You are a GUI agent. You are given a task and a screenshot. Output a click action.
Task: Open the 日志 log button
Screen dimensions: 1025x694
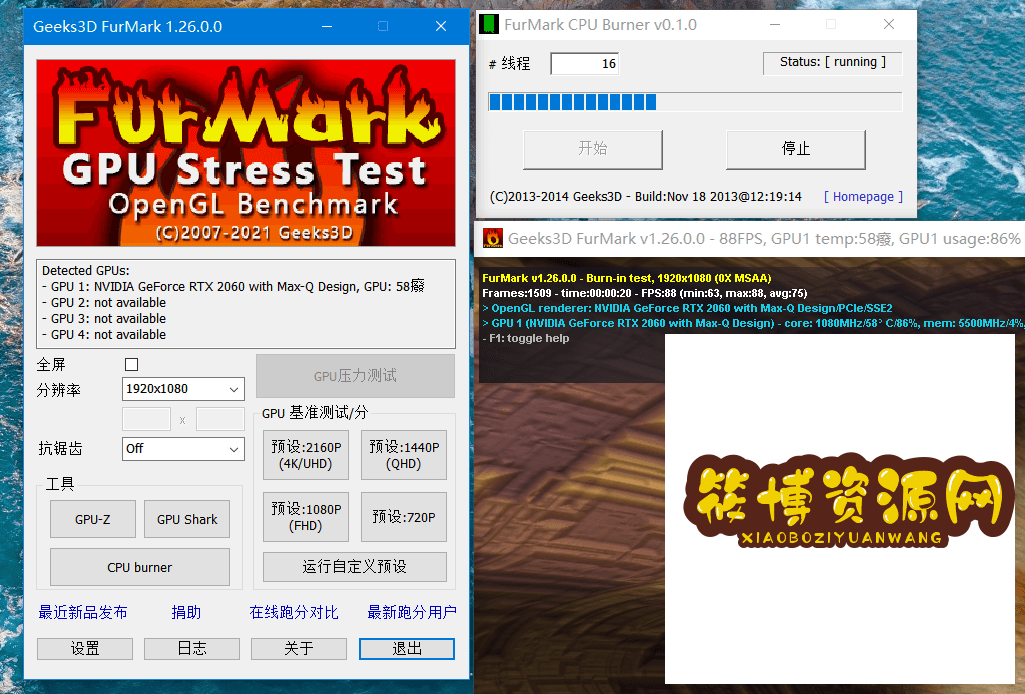[192, 649]
